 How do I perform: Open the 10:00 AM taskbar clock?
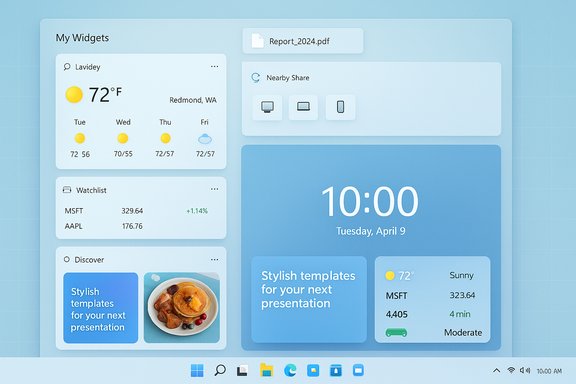(549, 371)
